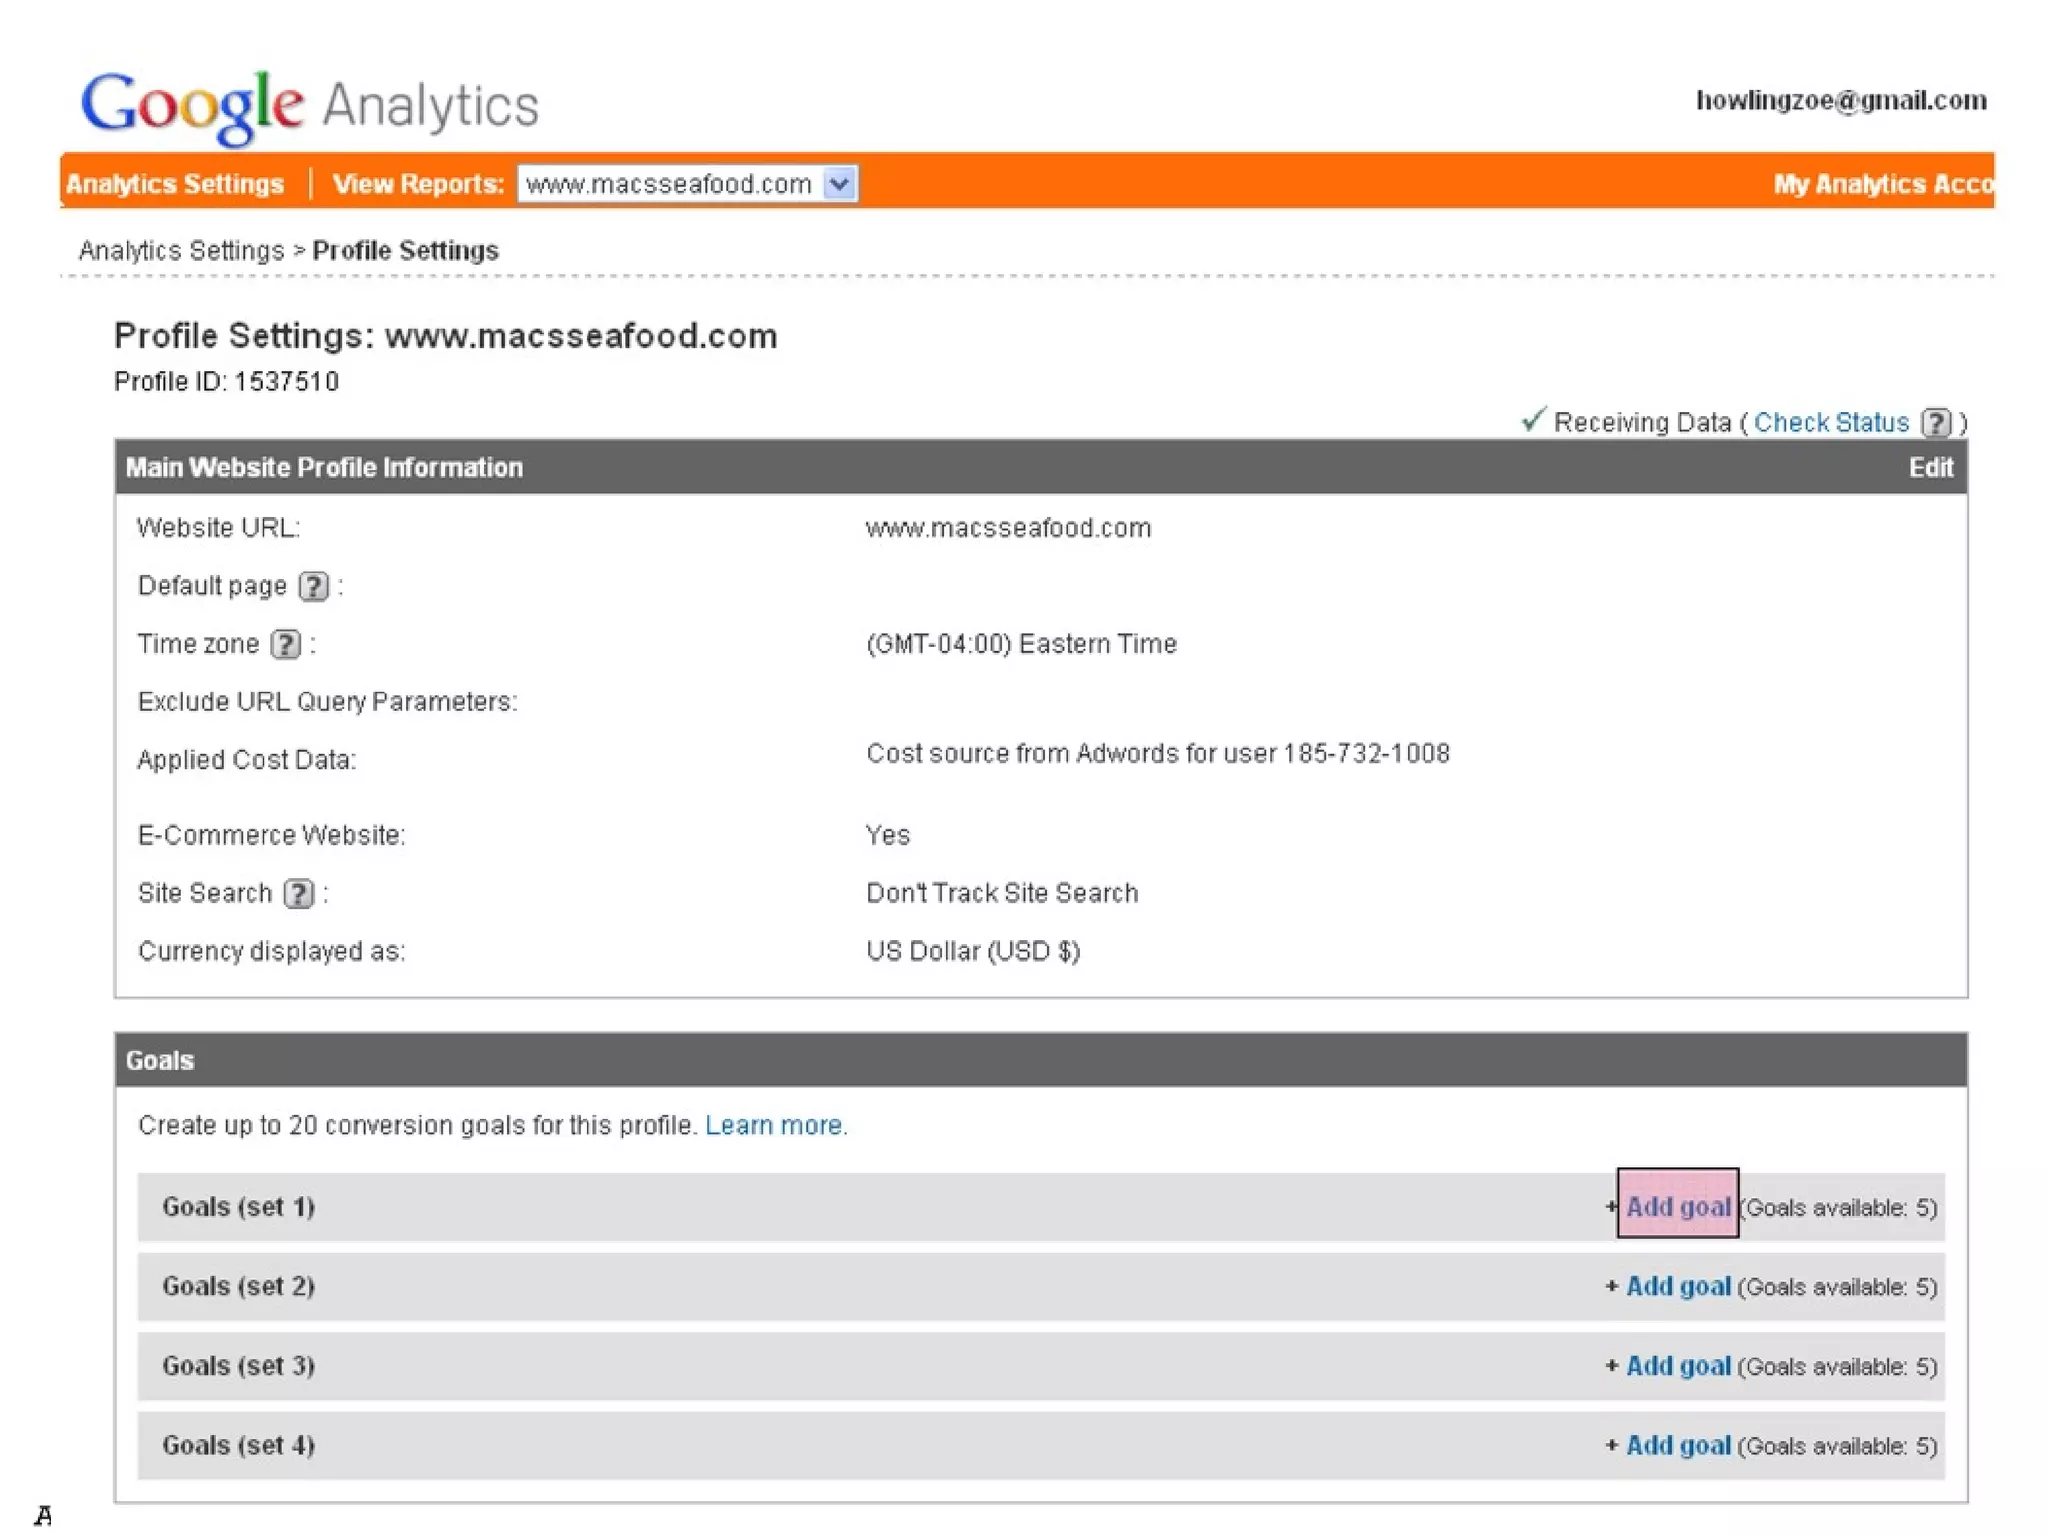Open the View Reports website dropdown
Screen dimensions: 2048x1536
[670, 184]
